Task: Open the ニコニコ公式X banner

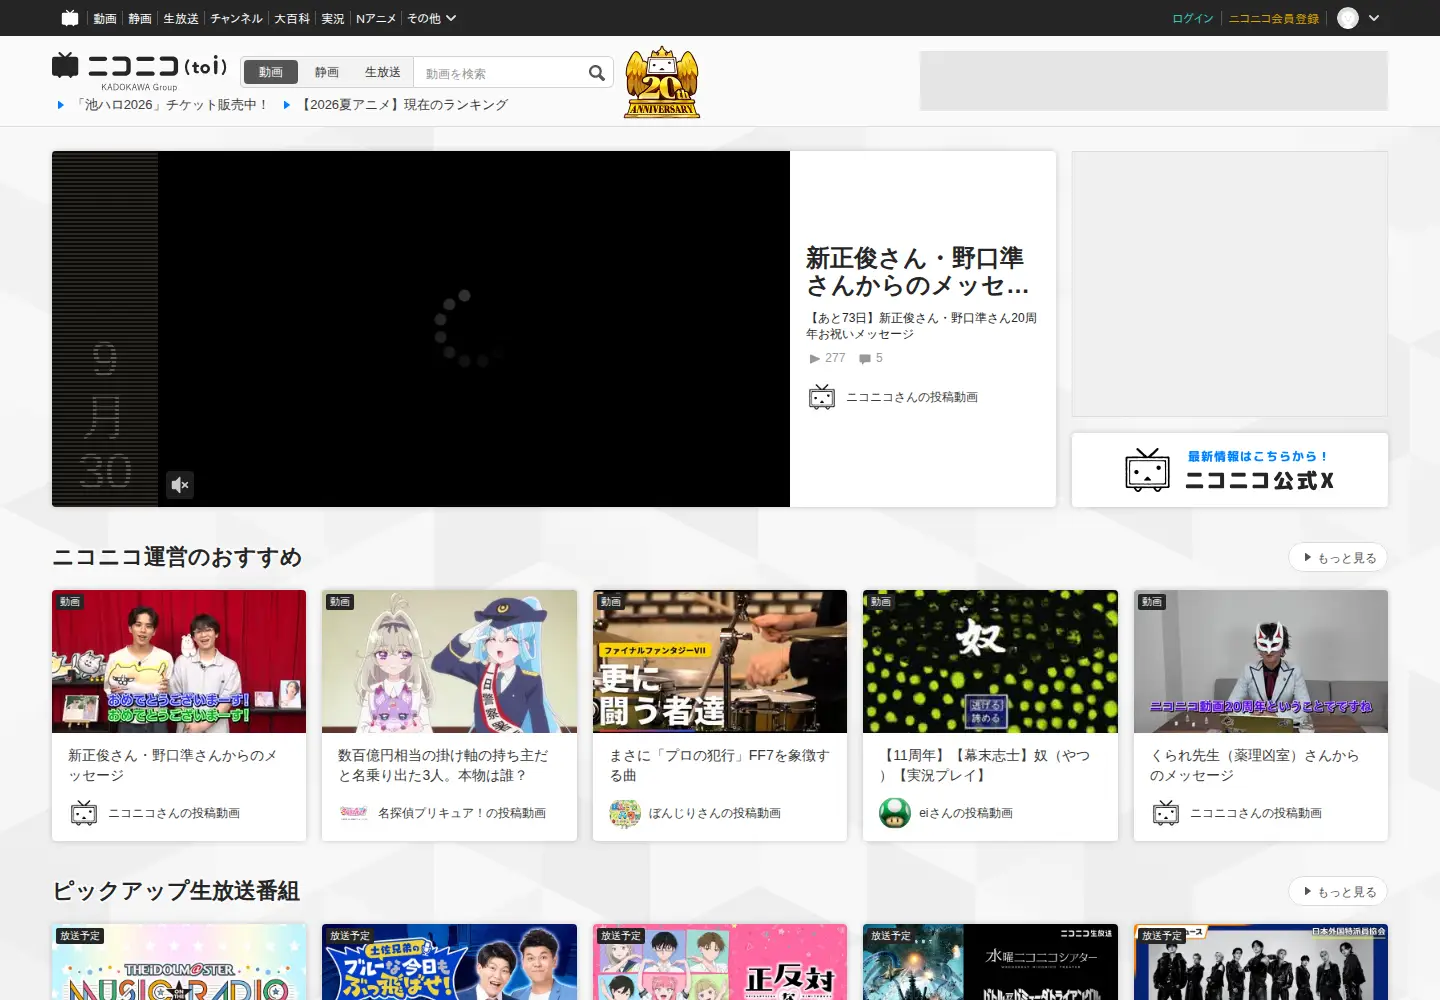Action: tap(1230, 470)
